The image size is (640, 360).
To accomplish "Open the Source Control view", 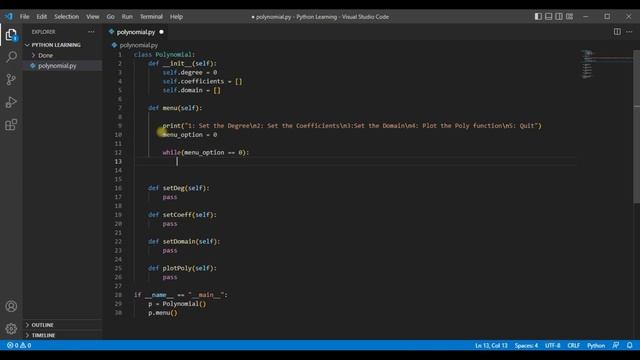I will tap(11, 79).
